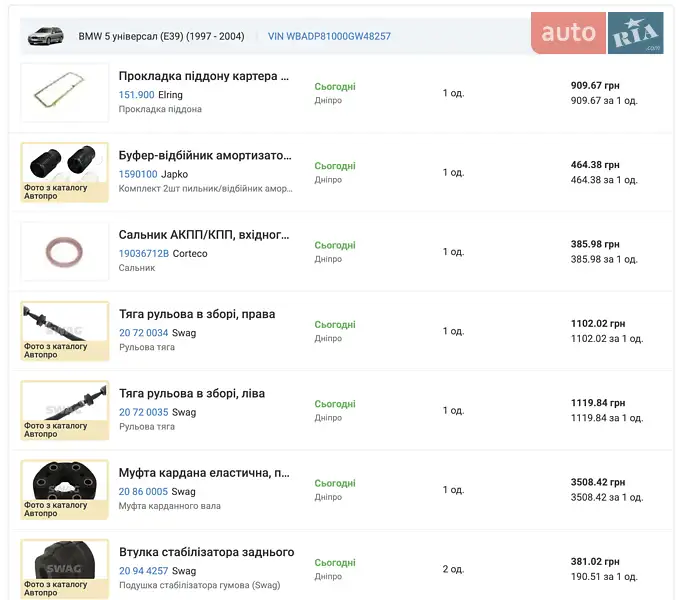Screen dimensions: 676x600
Task: View the left steering rod photo
Action: coord(64,410)
